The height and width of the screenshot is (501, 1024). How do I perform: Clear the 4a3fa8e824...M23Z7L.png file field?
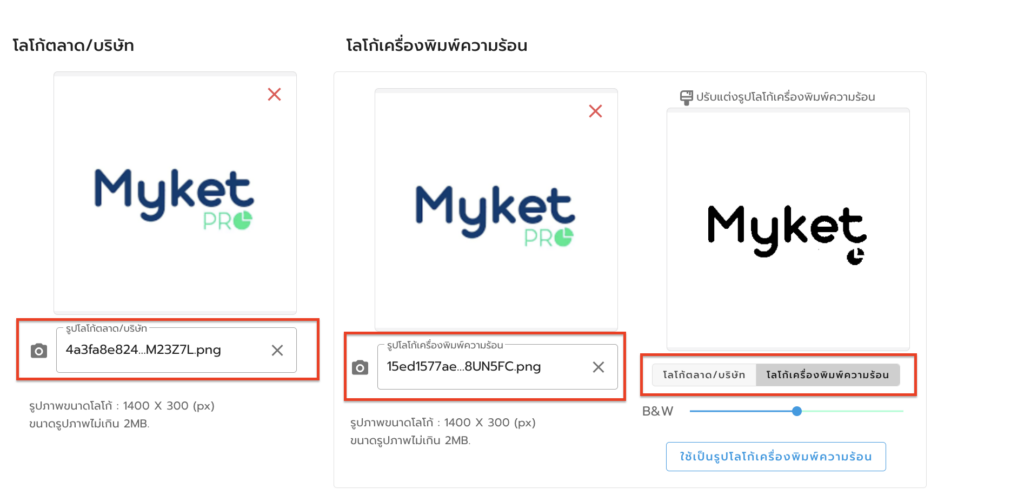(278, 351)
